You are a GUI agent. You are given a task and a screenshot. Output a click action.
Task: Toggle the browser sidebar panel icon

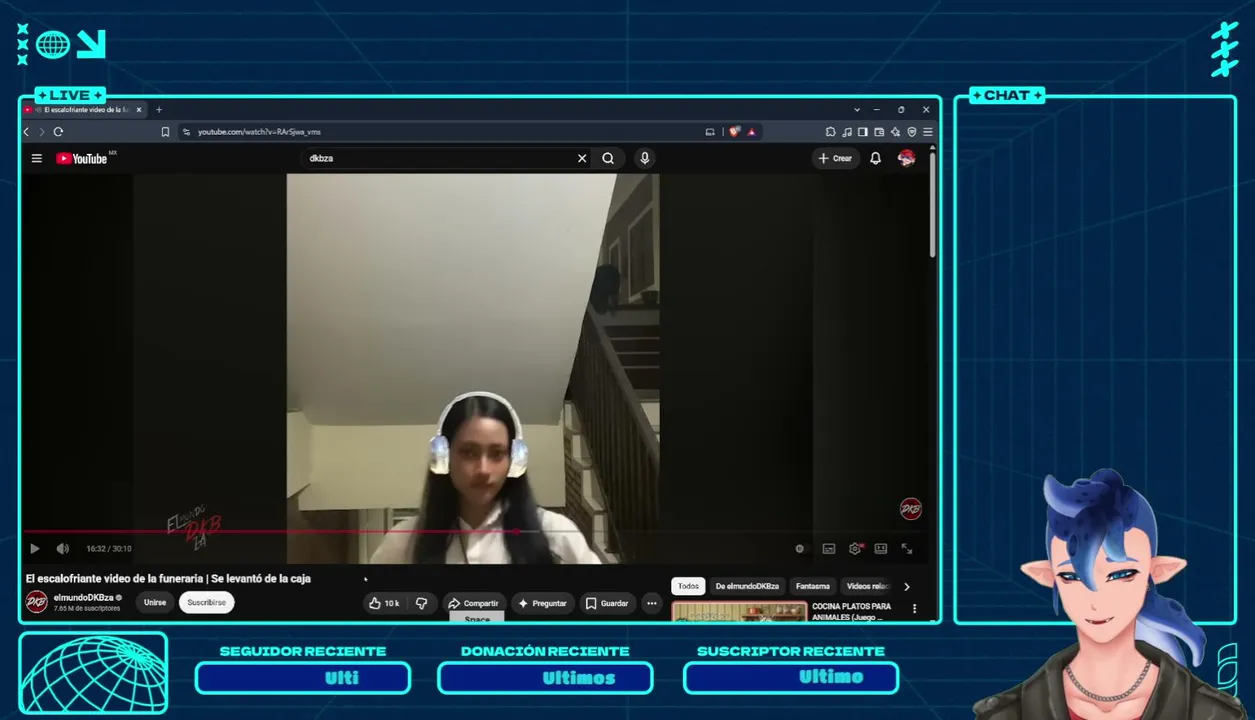(862, 131)
